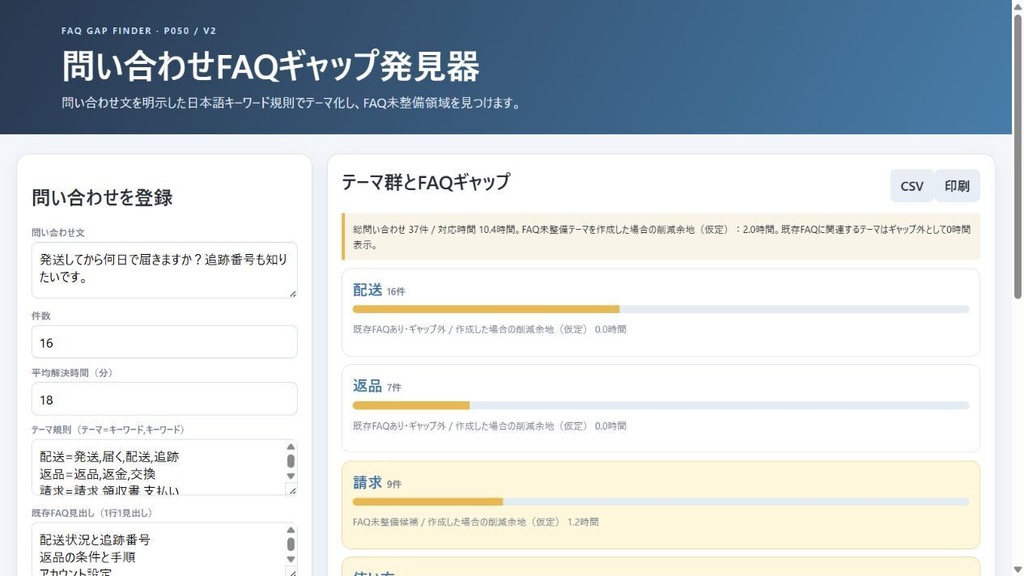Click the 請求 theme progress bar
This screenshot has height=576, width=1024.
pos(661,502)
